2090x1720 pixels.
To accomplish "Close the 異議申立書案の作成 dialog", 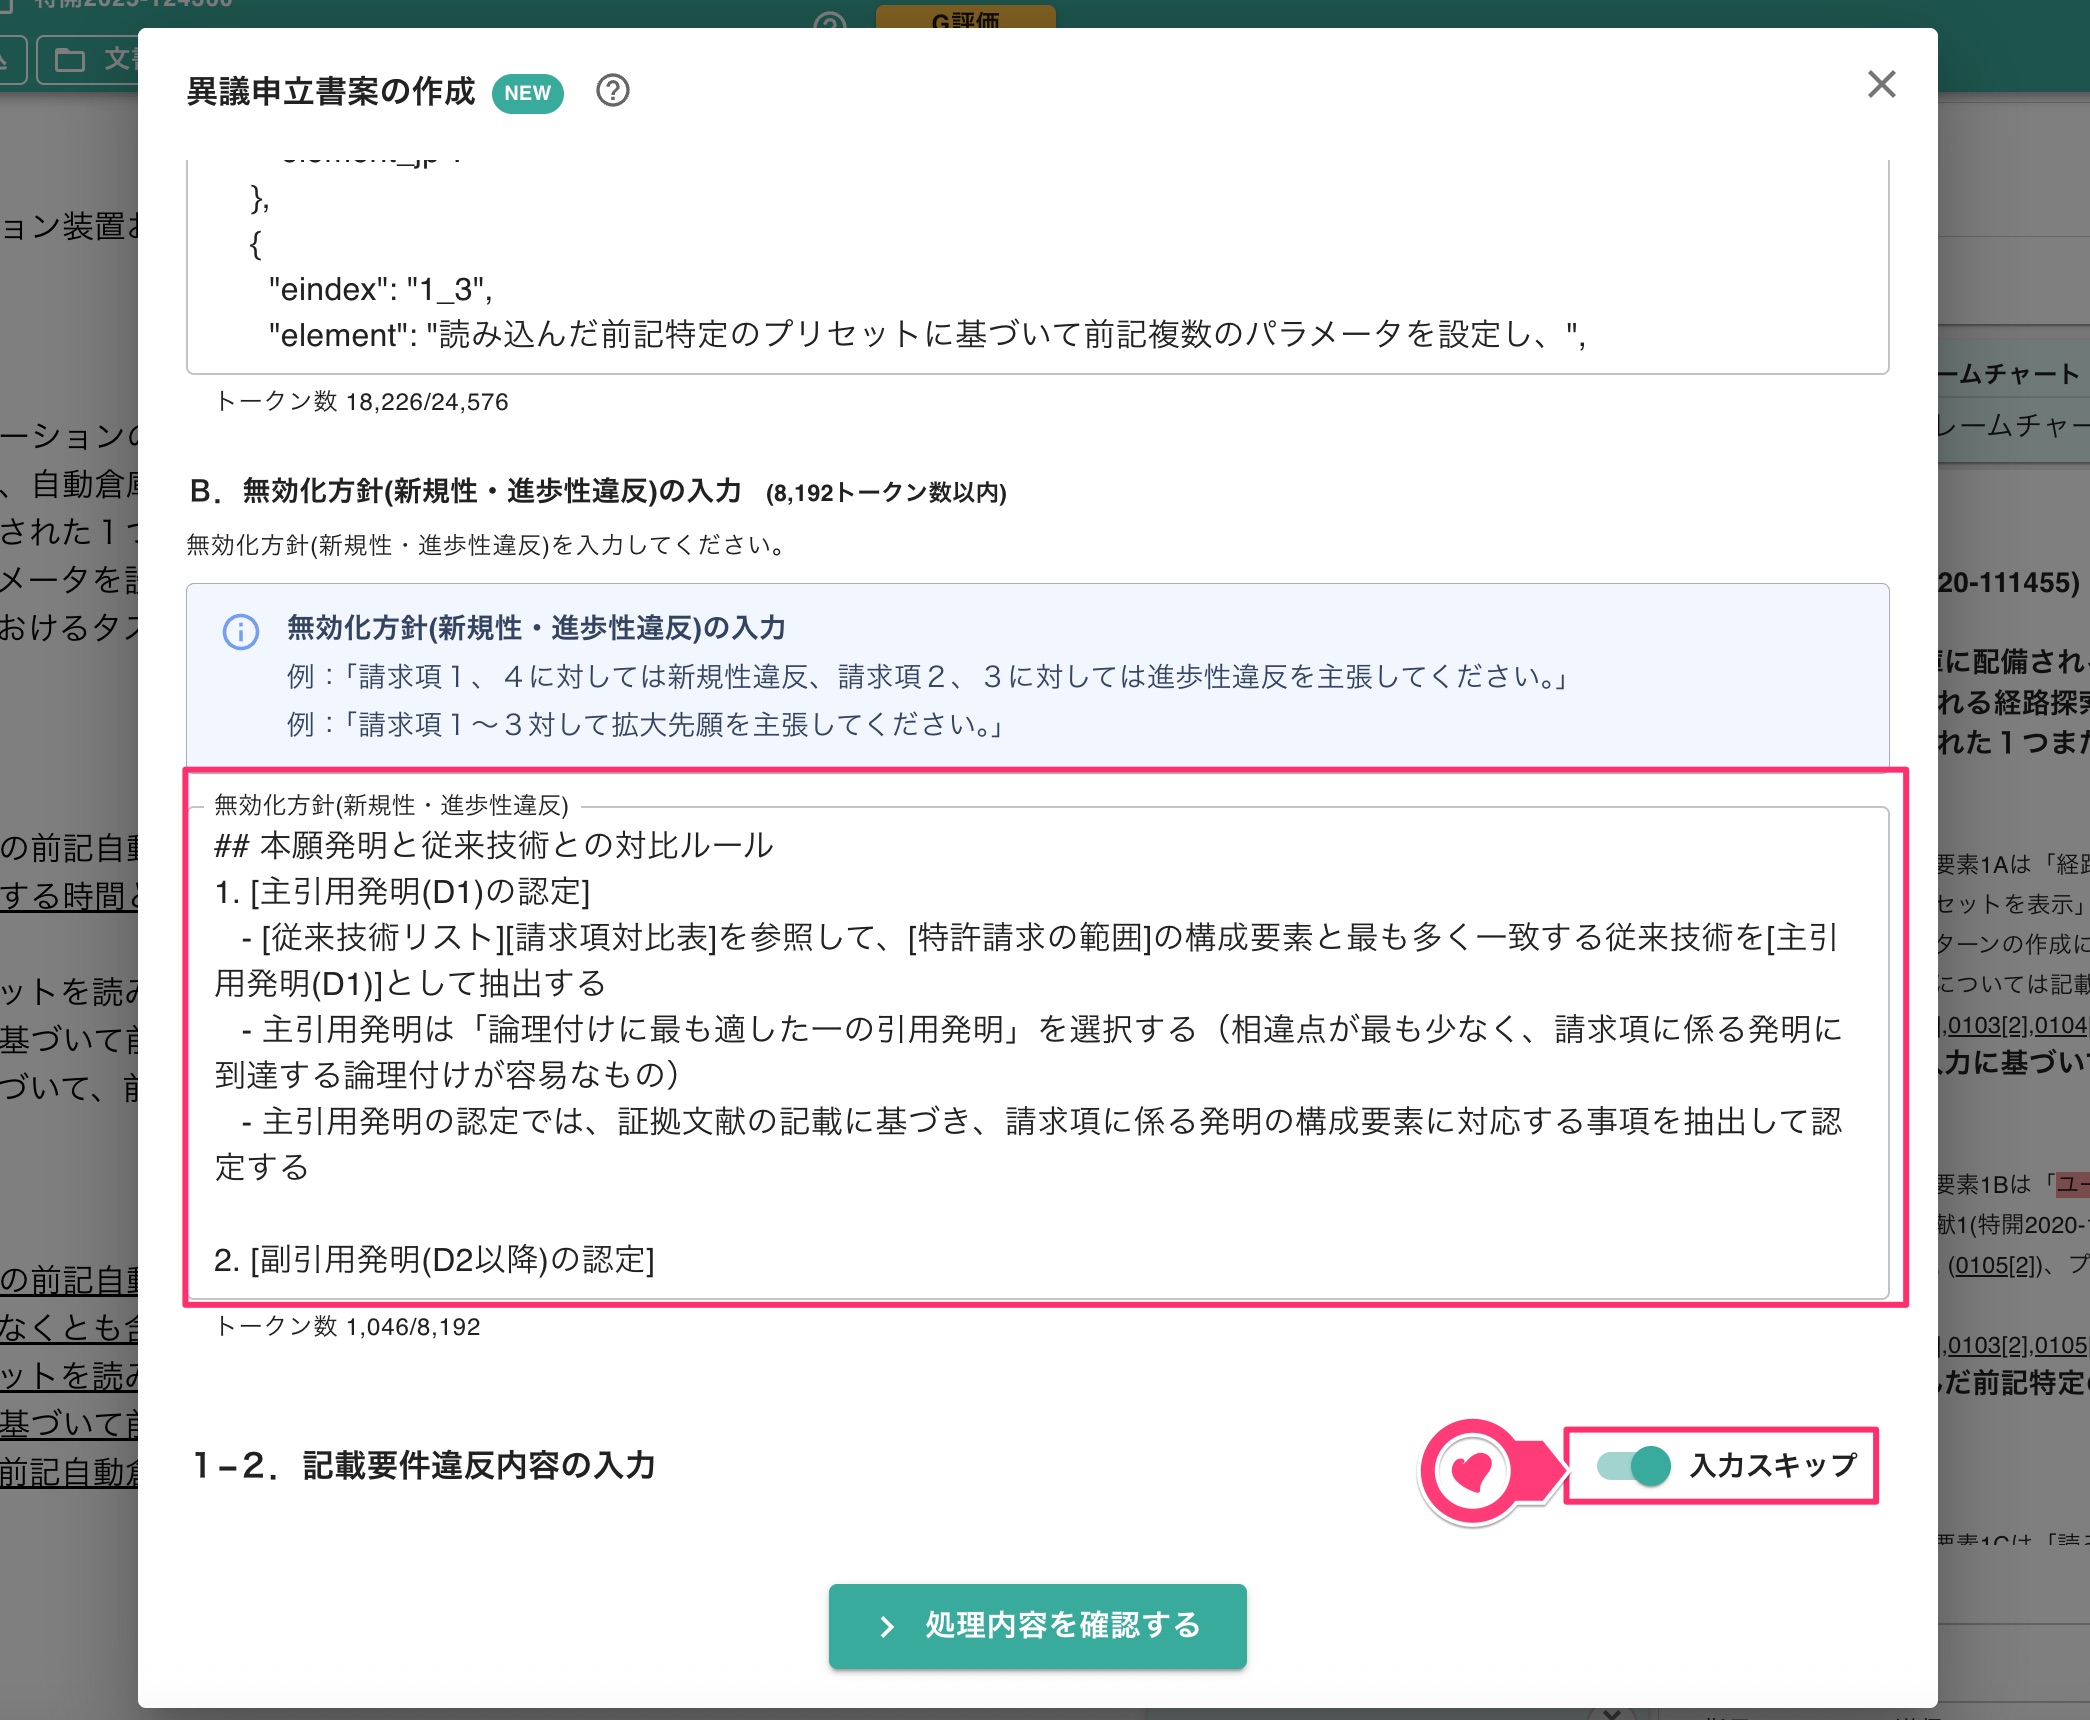I will tap(1881, 85).
